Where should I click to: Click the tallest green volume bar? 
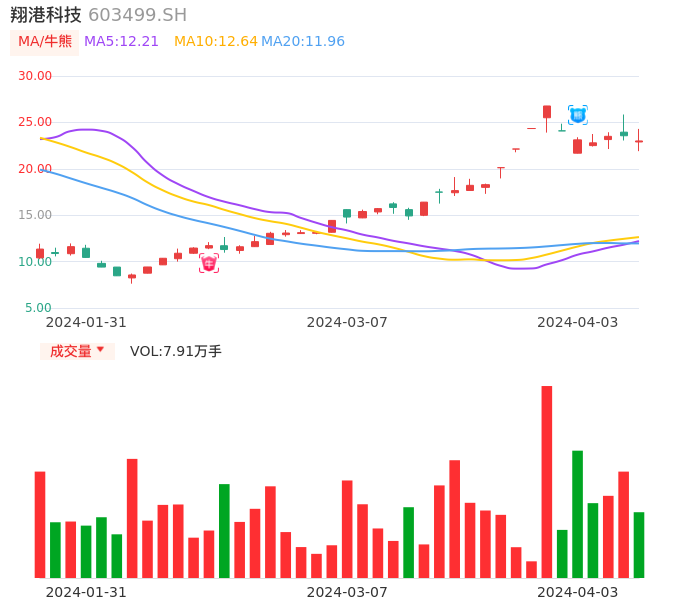pos(578,514)
